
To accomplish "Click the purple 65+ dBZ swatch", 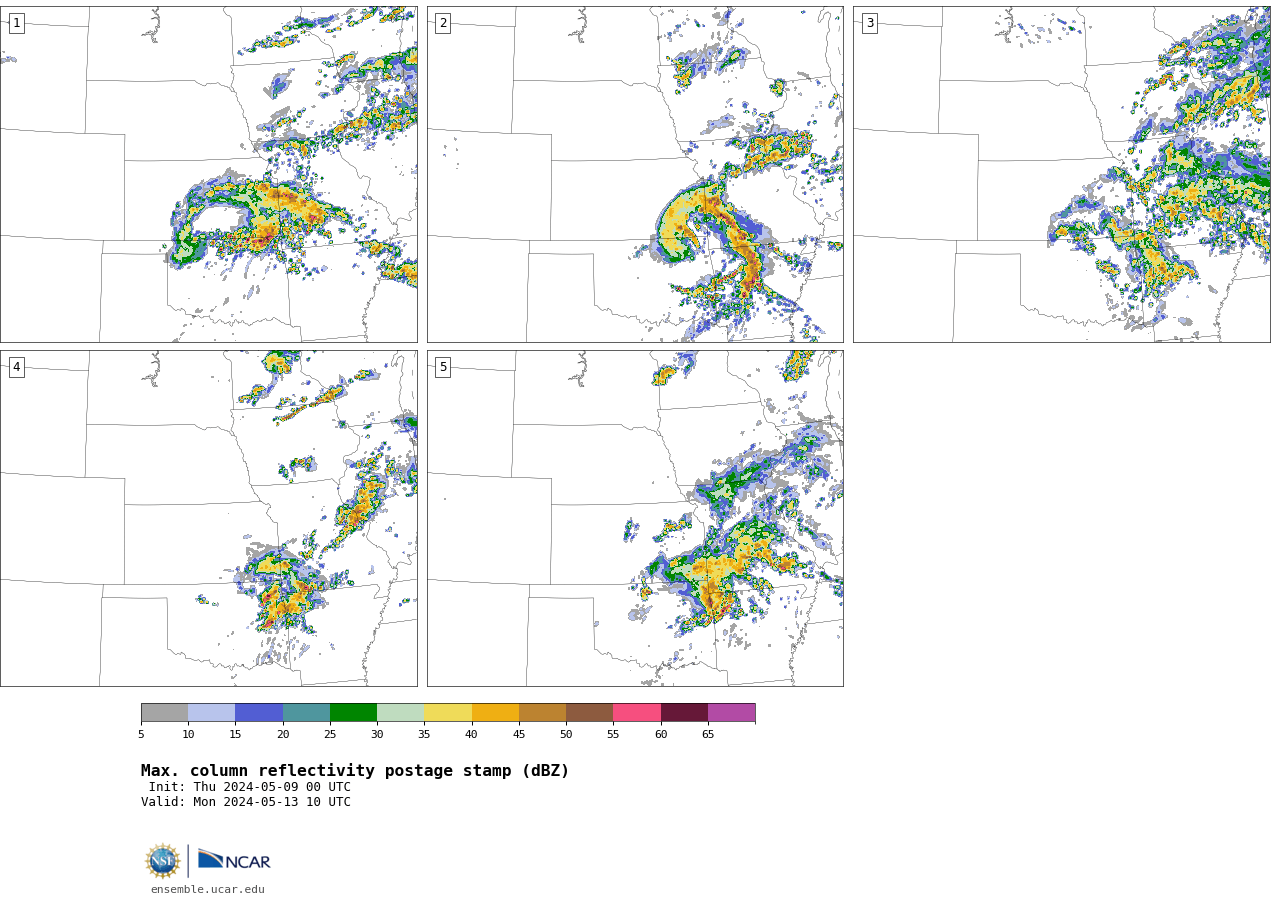I will (732, 713).
